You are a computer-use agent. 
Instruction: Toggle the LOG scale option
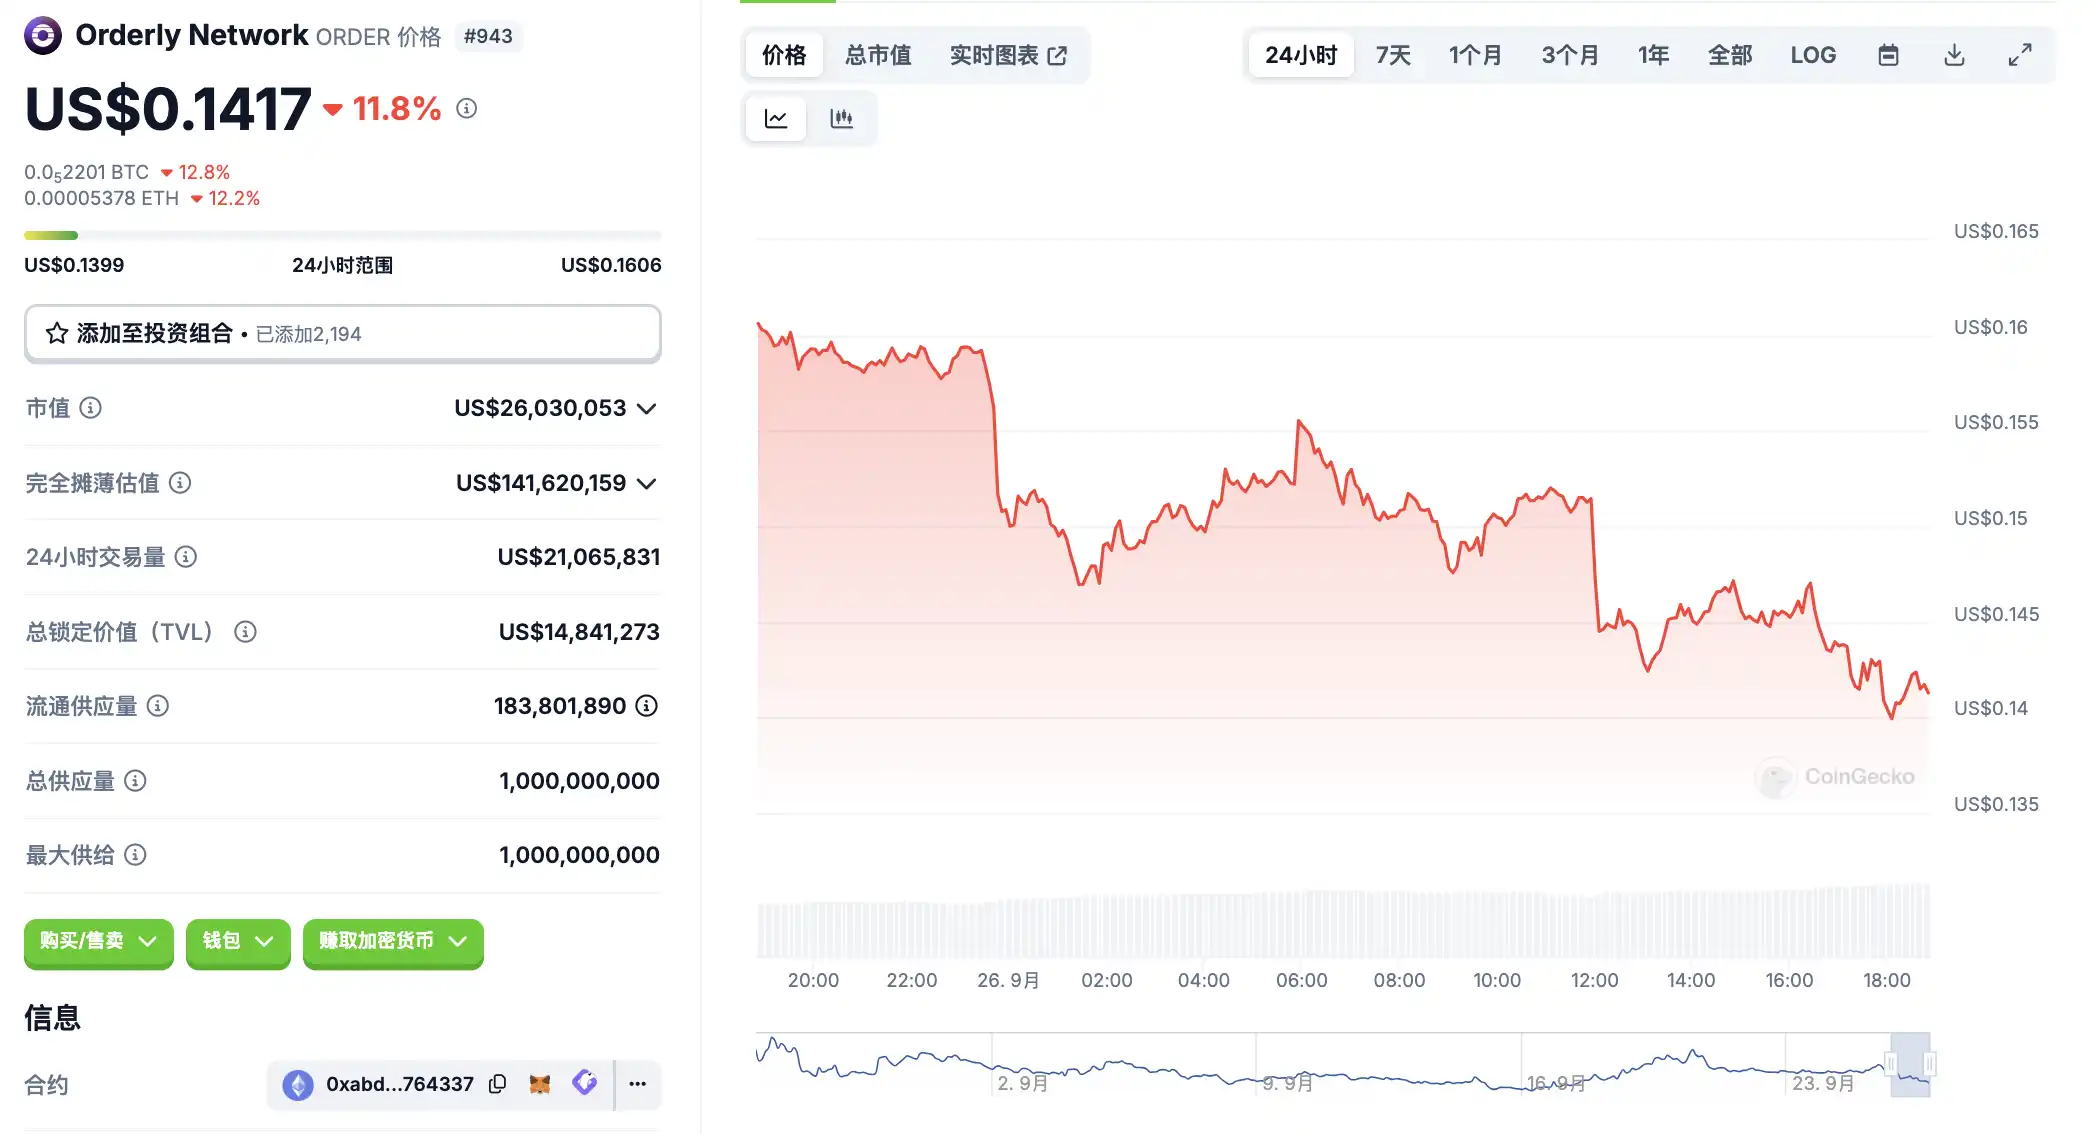point(1813,55)
